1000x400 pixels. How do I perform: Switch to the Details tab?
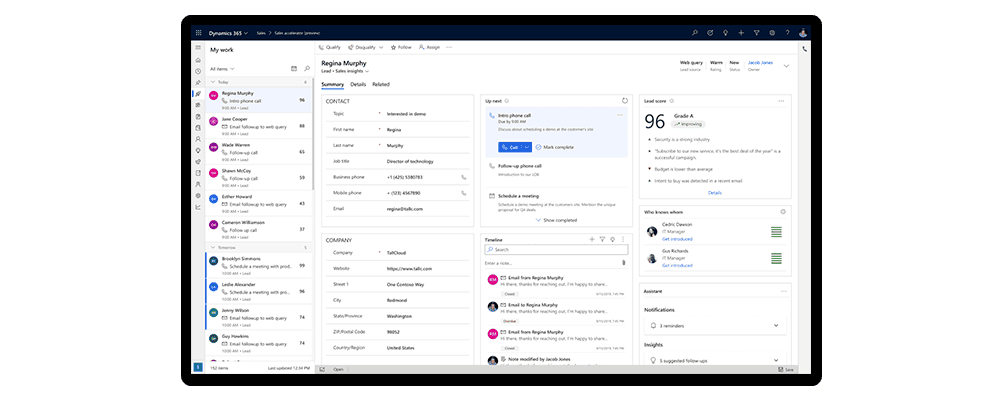click(x=358, y=84)
